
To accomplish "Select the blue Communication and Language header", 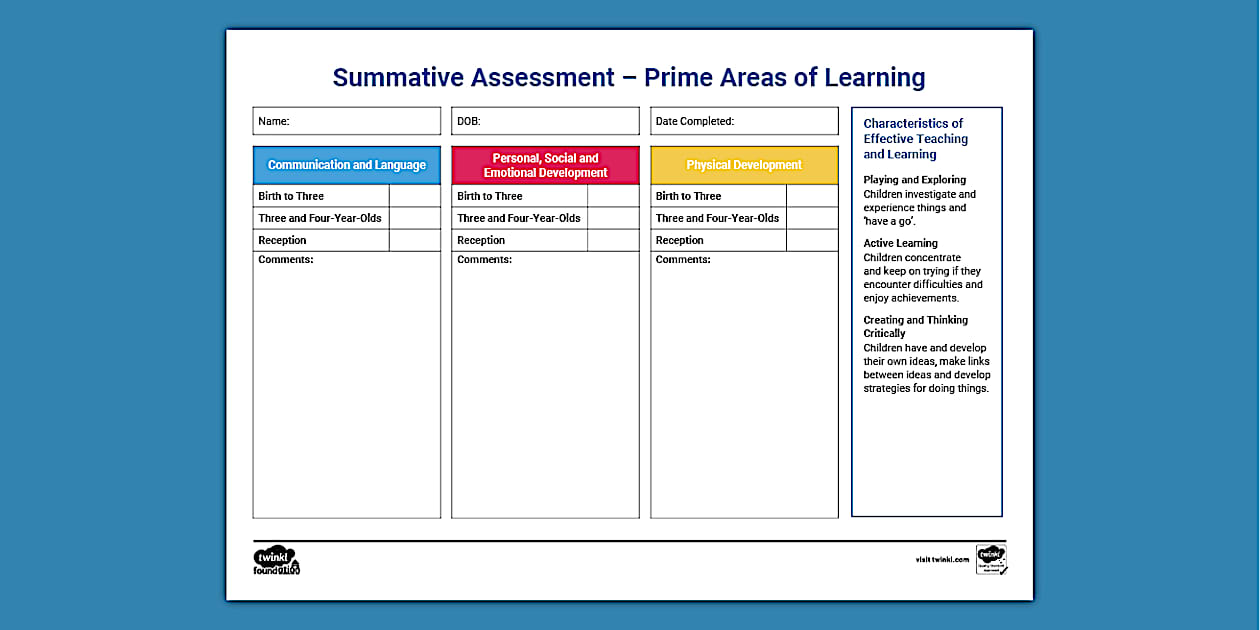I will click(346, 165).
